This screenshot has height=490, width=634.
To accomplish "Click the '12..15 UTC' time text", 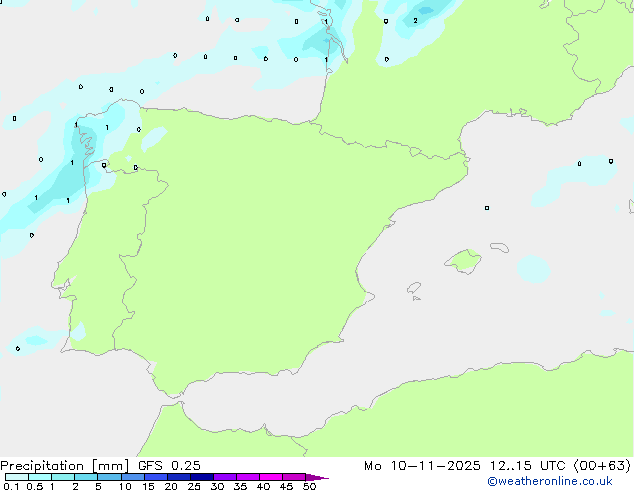I will 527,466.
